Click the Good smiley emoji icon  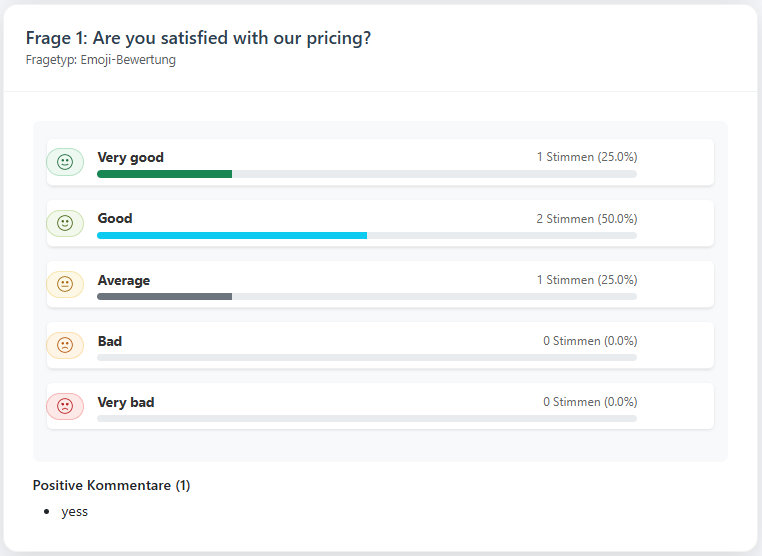65,223
